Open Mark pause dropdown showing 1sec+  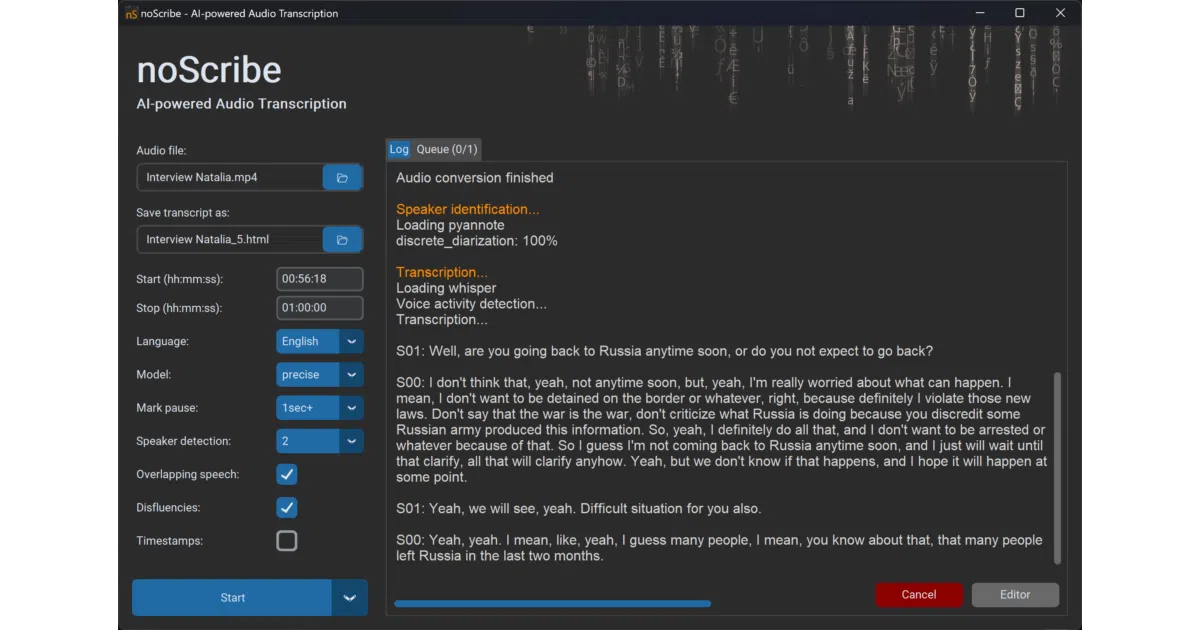[x=320, y=408]
